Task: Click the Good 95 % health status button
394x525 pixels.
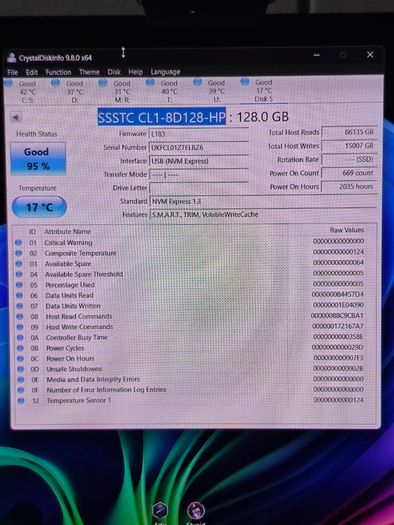Action: coord(38,159)
